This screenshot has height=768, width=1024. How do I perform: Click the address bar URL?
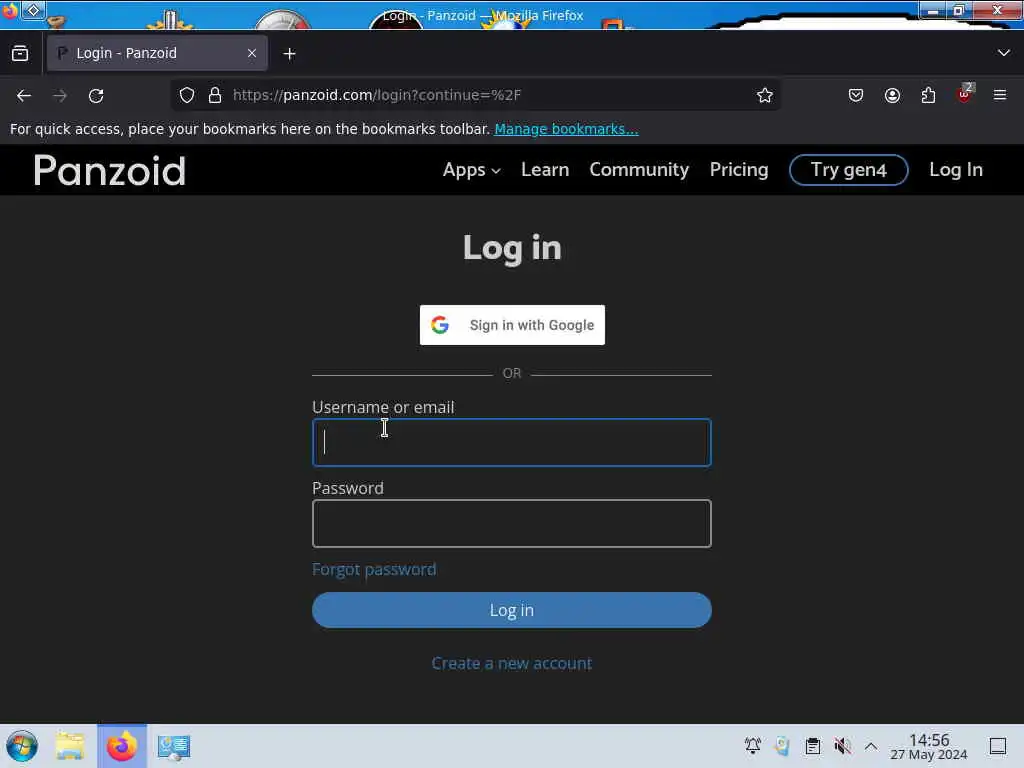pyautogui.click(x=377, y=95)
